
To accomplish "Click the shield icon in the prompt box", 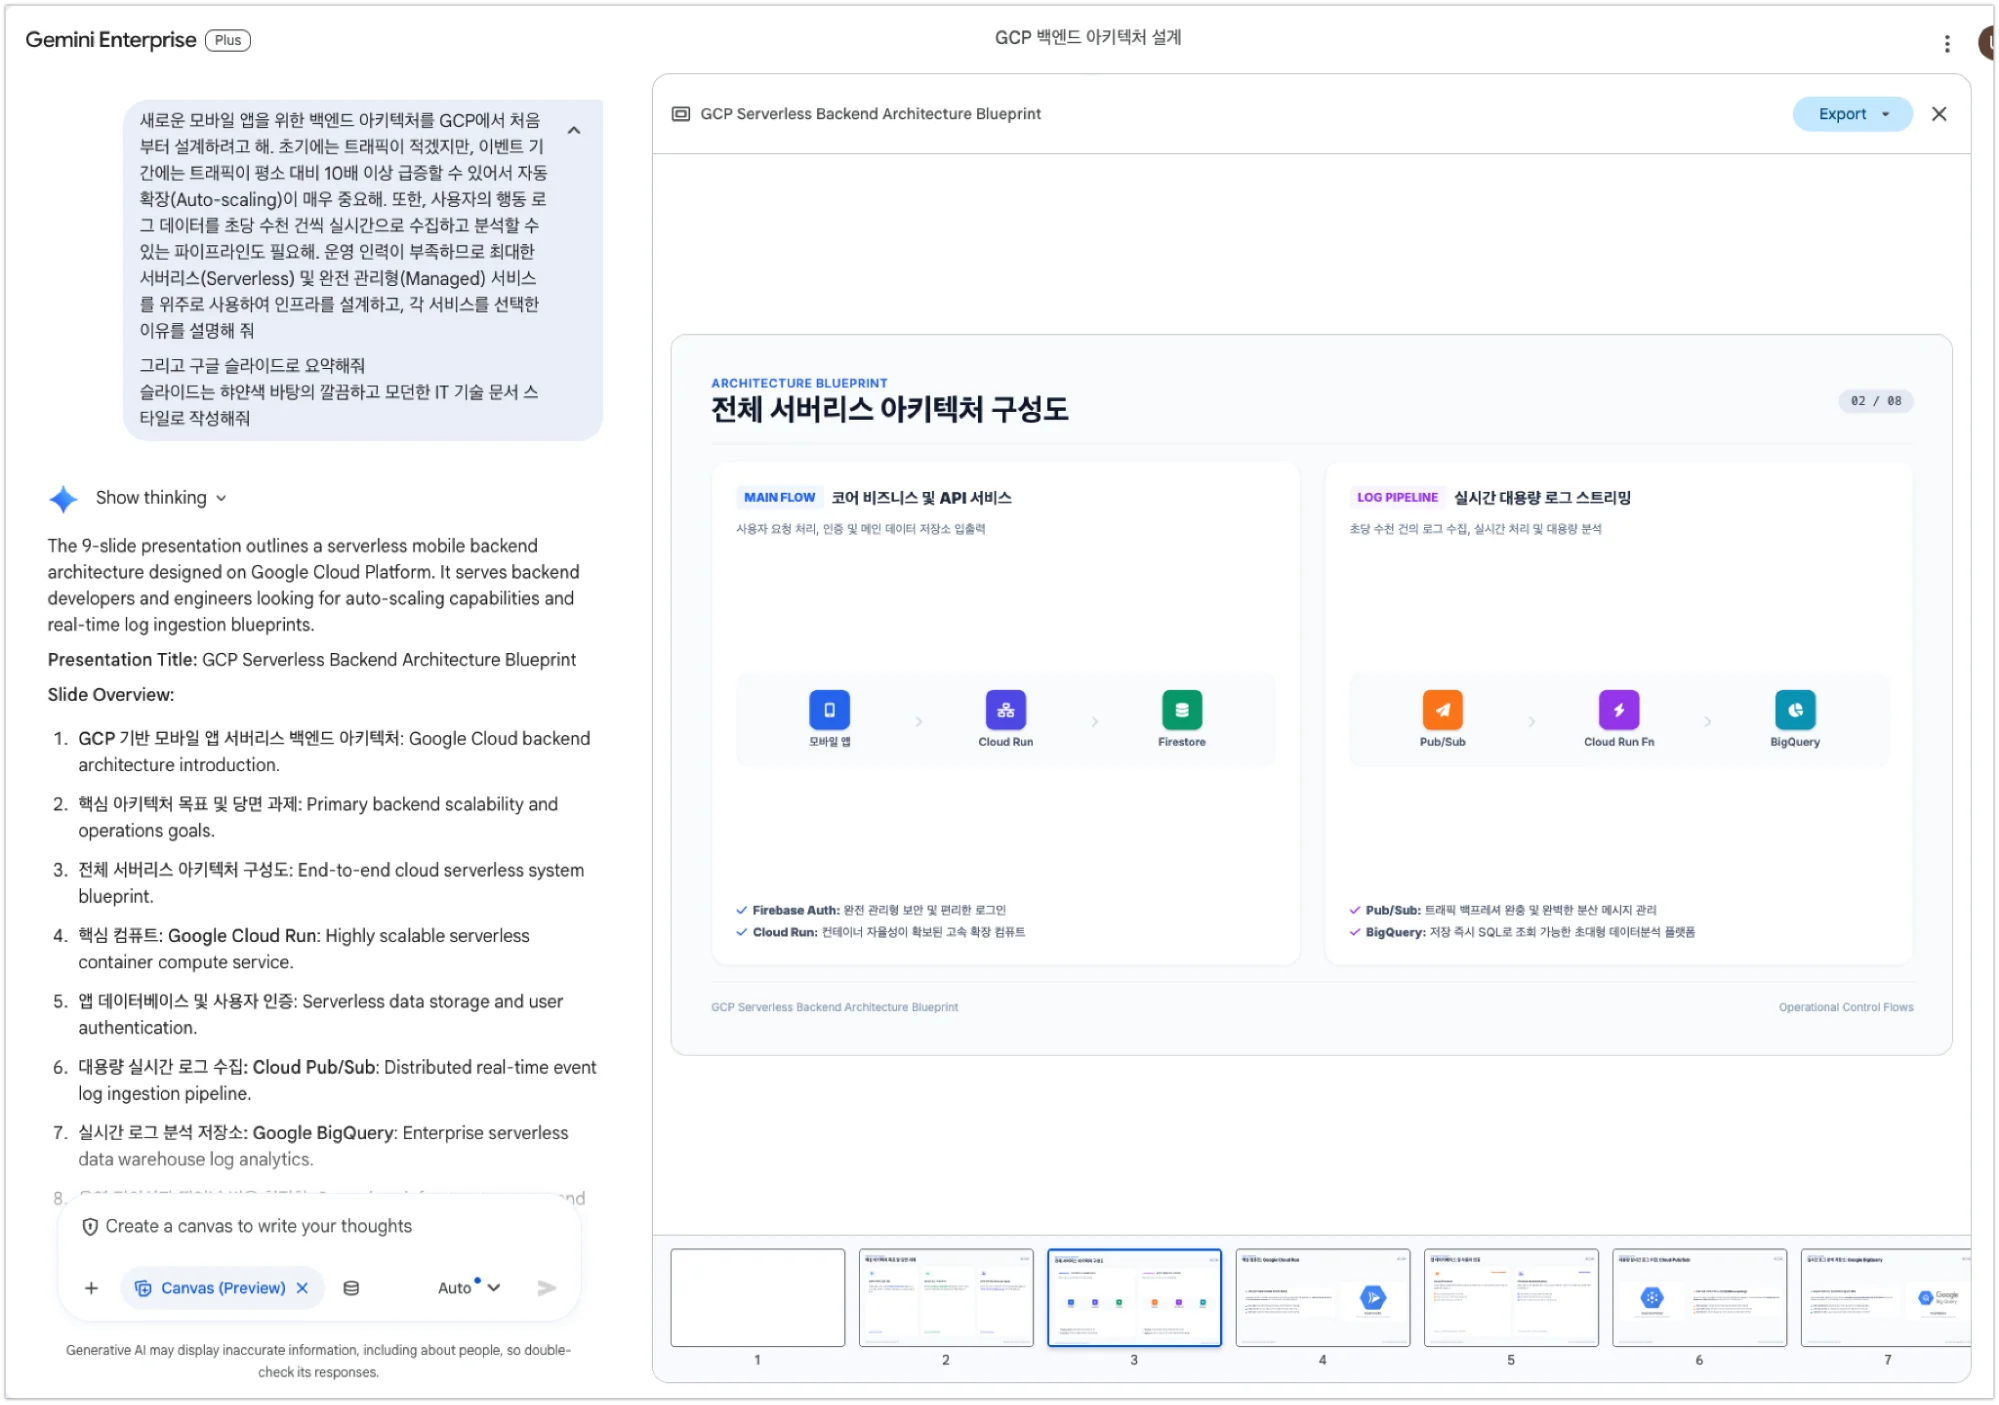I will [x=89, y=1227].
